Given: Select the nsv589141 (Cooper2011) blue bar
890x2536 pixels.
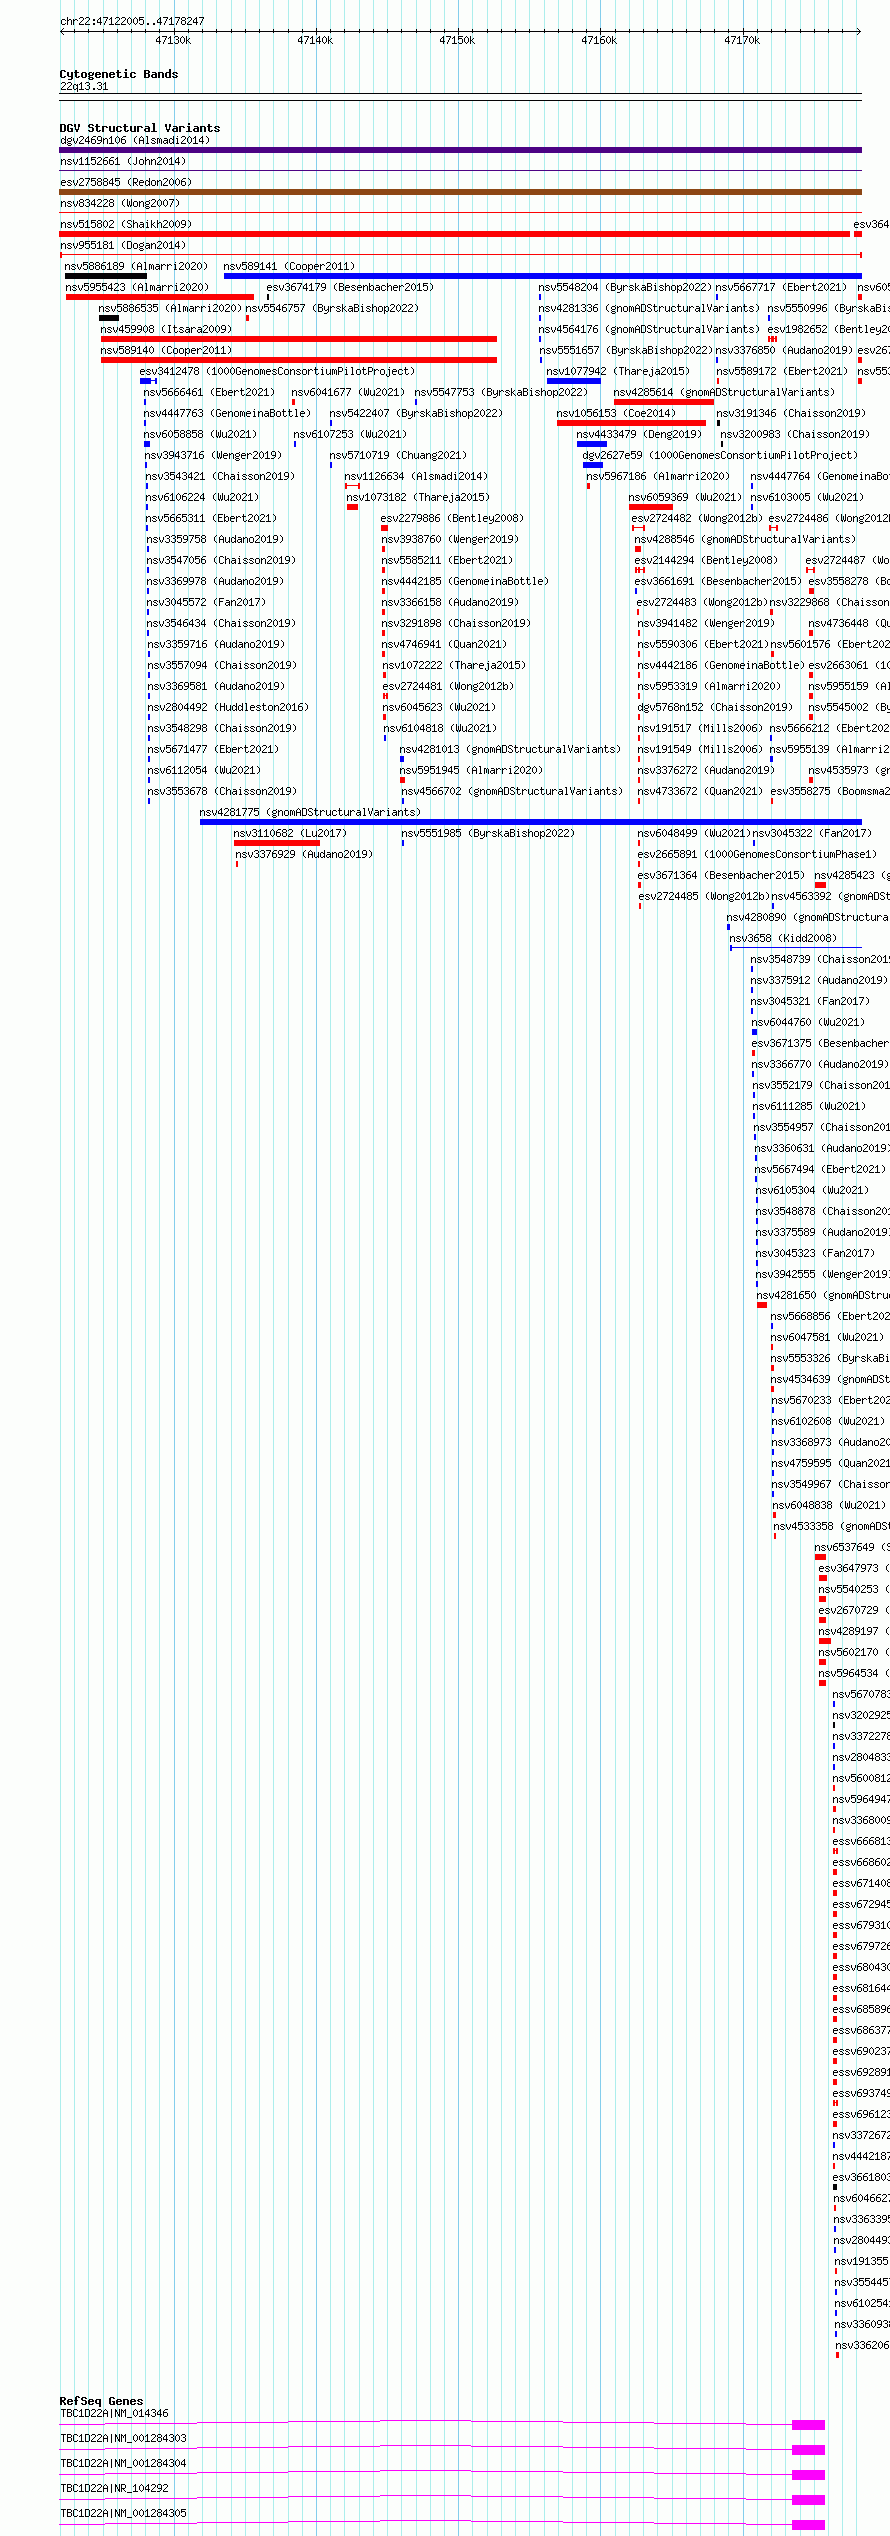Looking at the screenshot, I should tap(543, 276).
